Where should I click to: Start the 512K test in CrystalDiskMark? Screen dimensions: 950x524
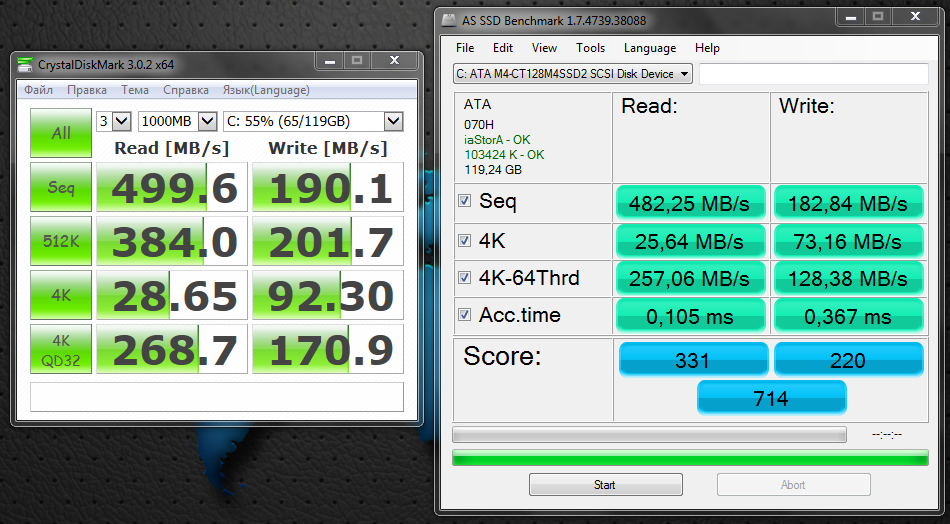pyautogui.click(x=61, y=240)
